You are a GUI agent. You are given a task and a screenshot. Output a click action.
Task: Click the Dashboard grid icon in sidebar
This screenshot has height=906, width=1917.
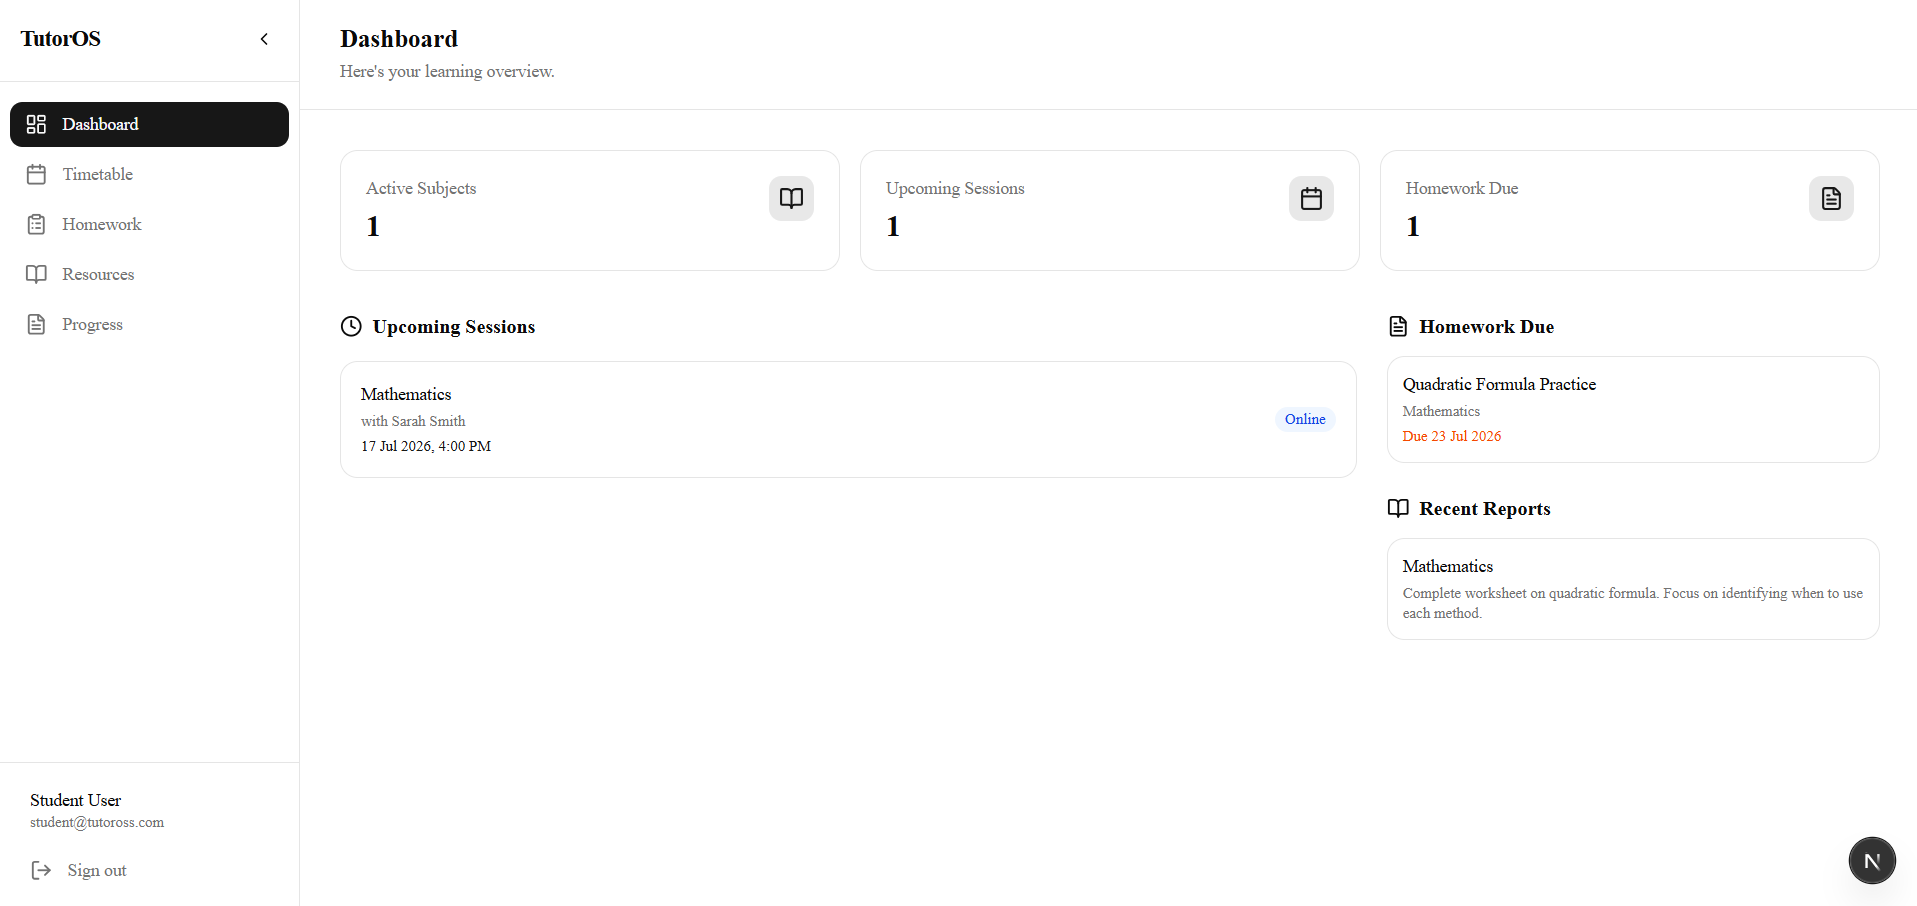coord(36,124)
